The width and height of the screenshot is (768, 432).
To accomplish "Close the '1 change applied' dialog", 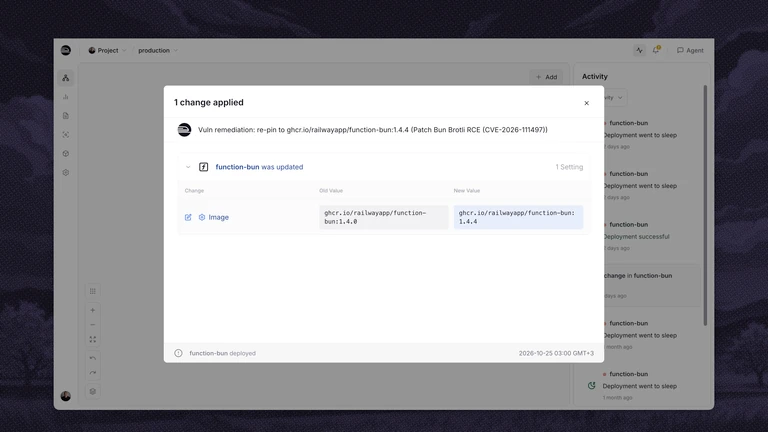I will pos(586,103).
